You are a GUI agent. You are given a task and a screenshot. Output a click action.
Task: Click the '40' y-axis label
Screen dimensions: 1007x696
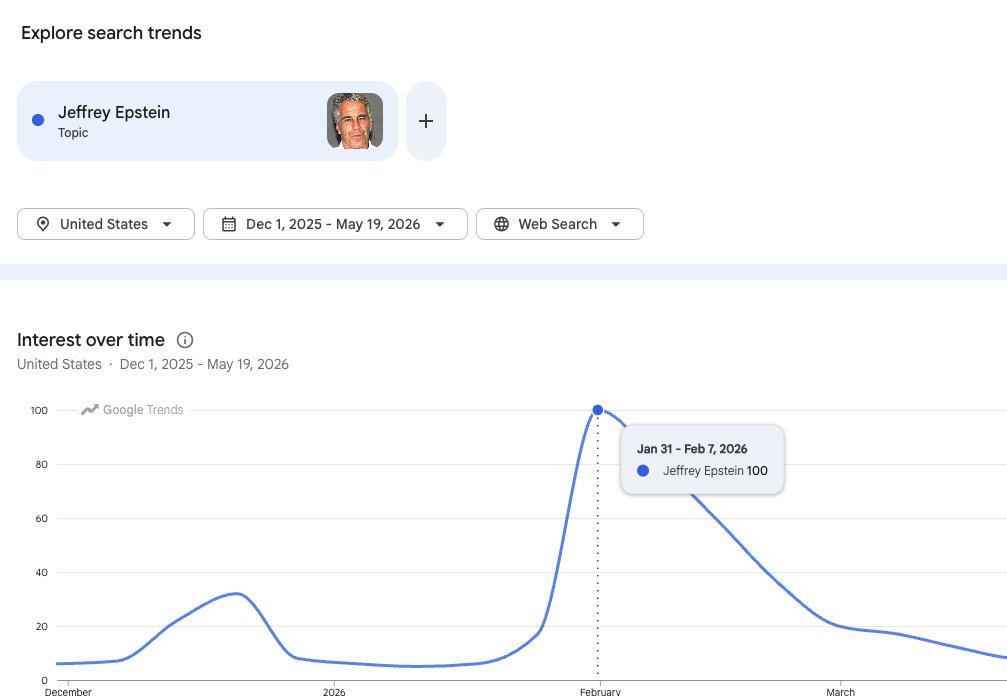click(42, 572)
